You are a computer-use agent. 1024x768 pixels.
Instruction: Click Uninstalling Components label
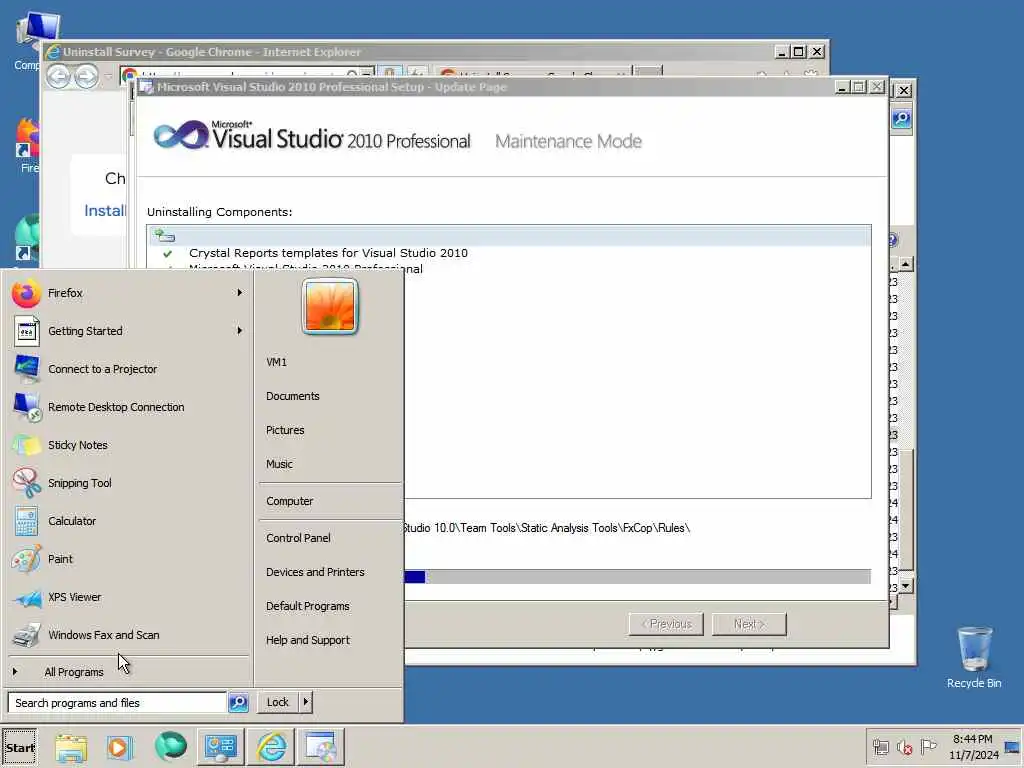(219, 212)
